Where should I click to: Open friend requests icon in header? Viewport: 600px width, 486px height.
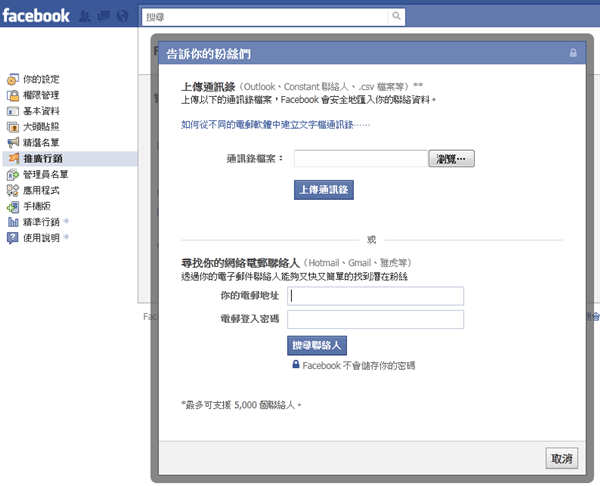pos(85,16)
